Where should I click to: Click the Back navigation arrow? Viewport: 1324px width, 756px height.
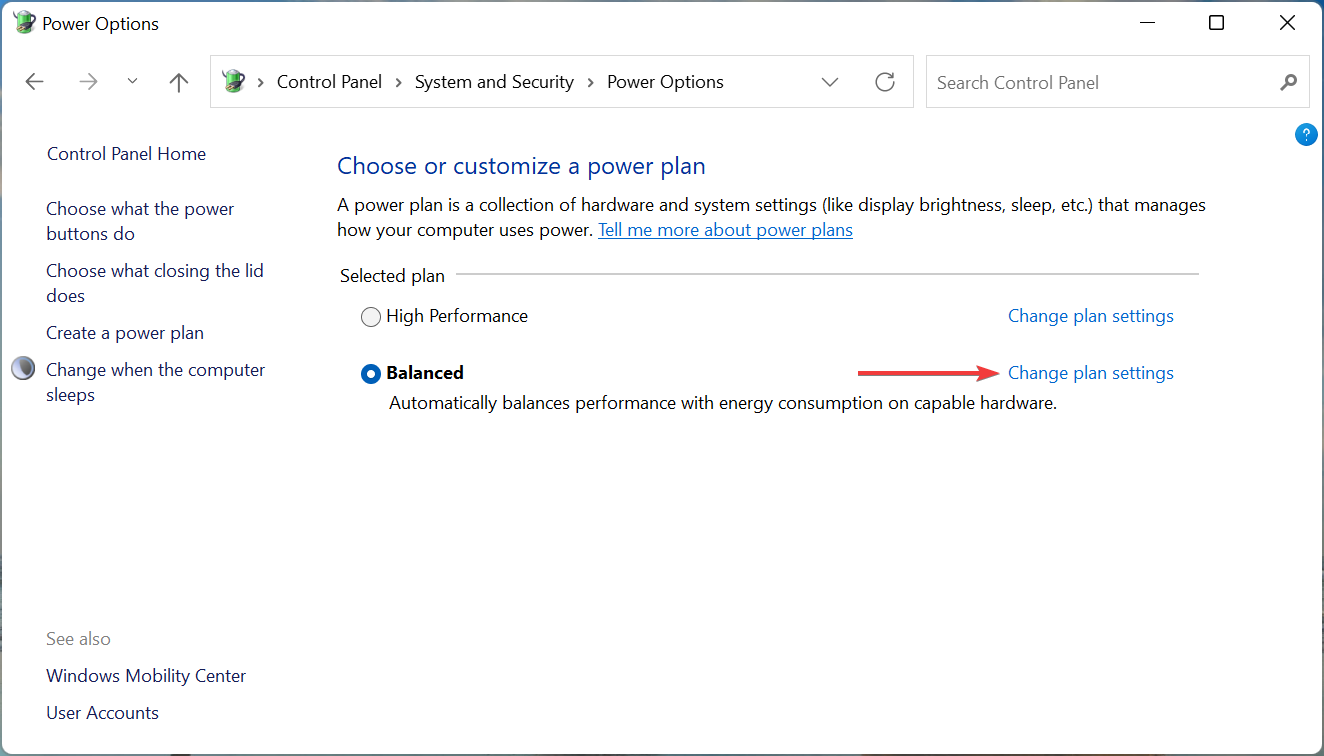35,82
